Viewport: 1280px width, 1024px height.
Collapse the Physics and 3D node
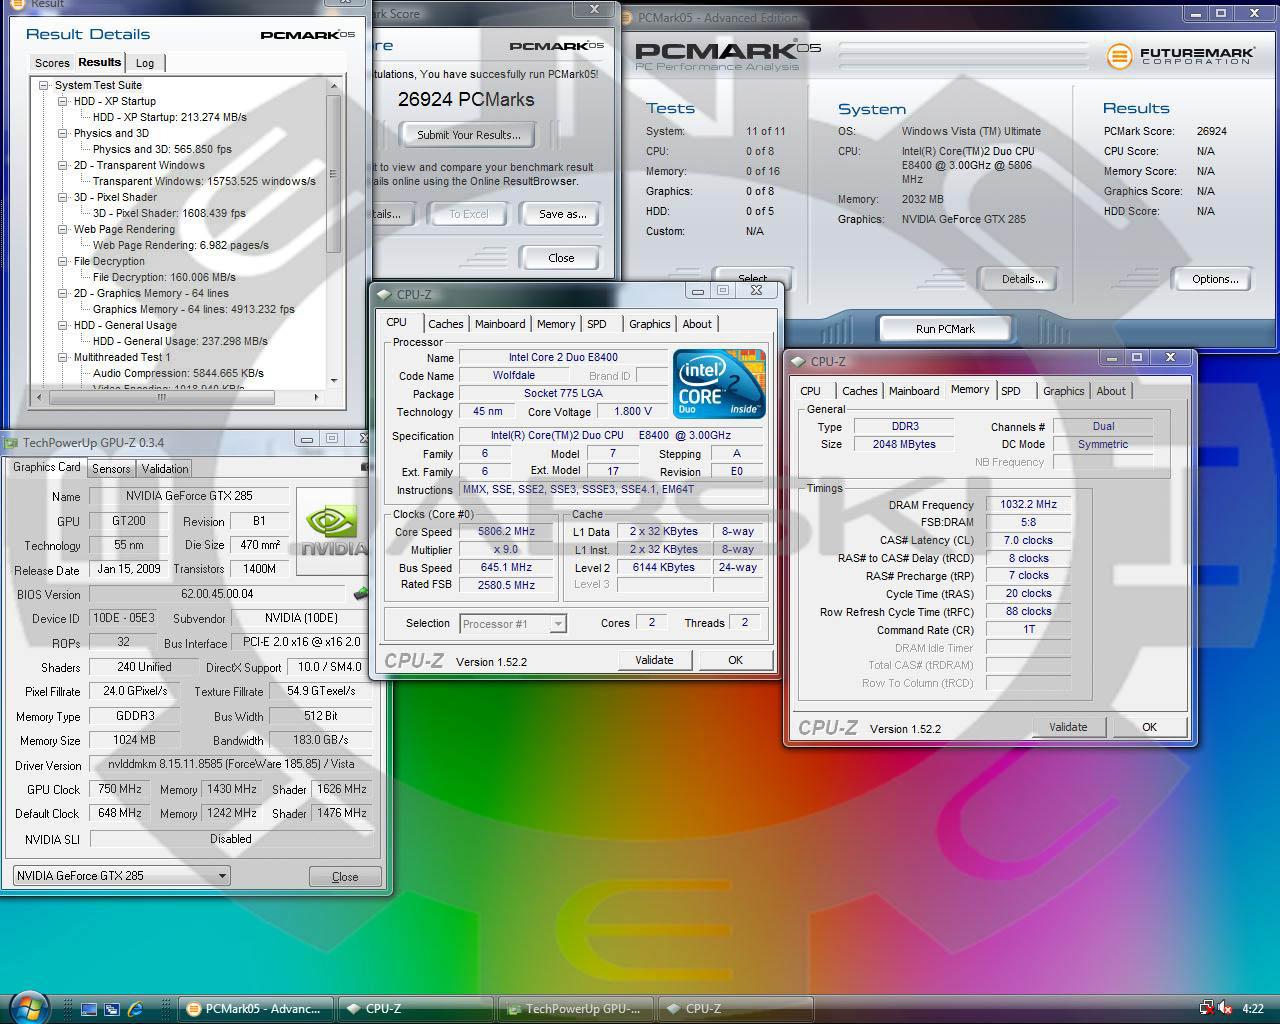pos(63,133)
